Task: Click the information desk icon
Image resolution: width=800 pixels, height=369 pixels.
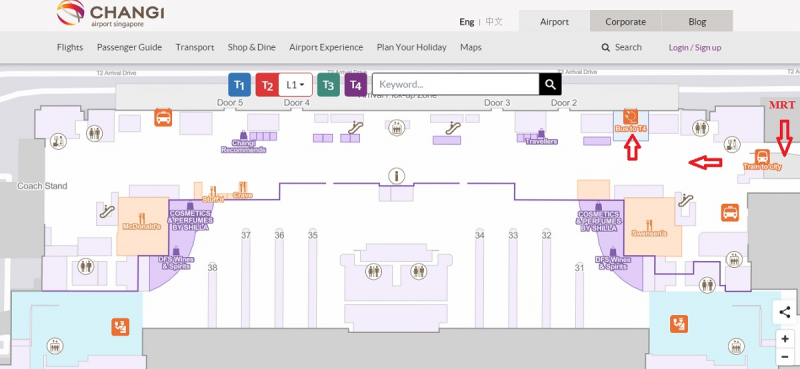Action: coord(396,176)
